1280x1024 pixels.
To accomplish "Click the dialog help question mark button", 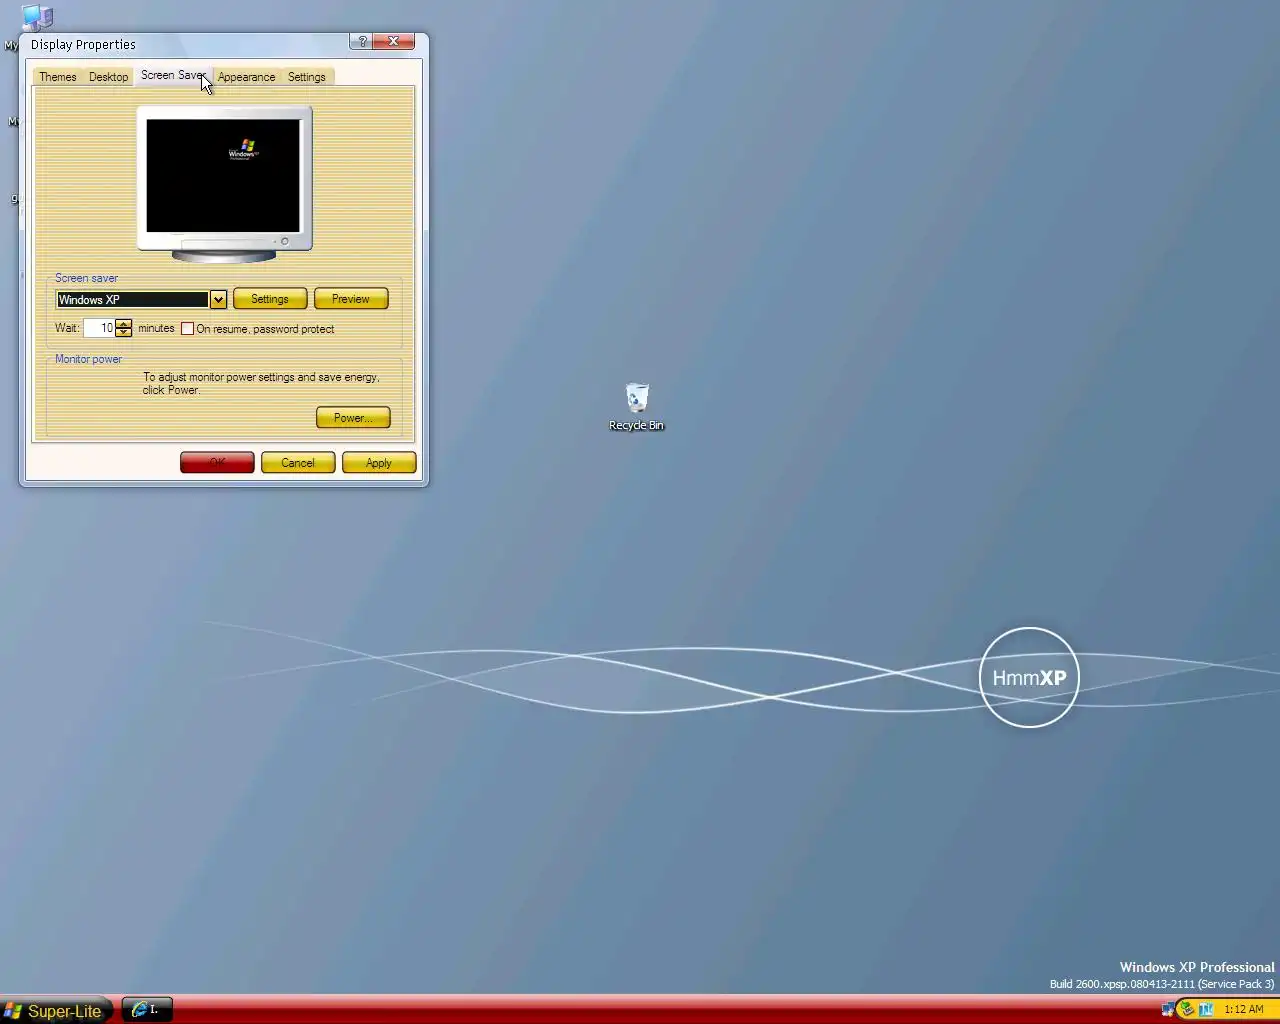I will pyautogui.click(x=362, y=41).
